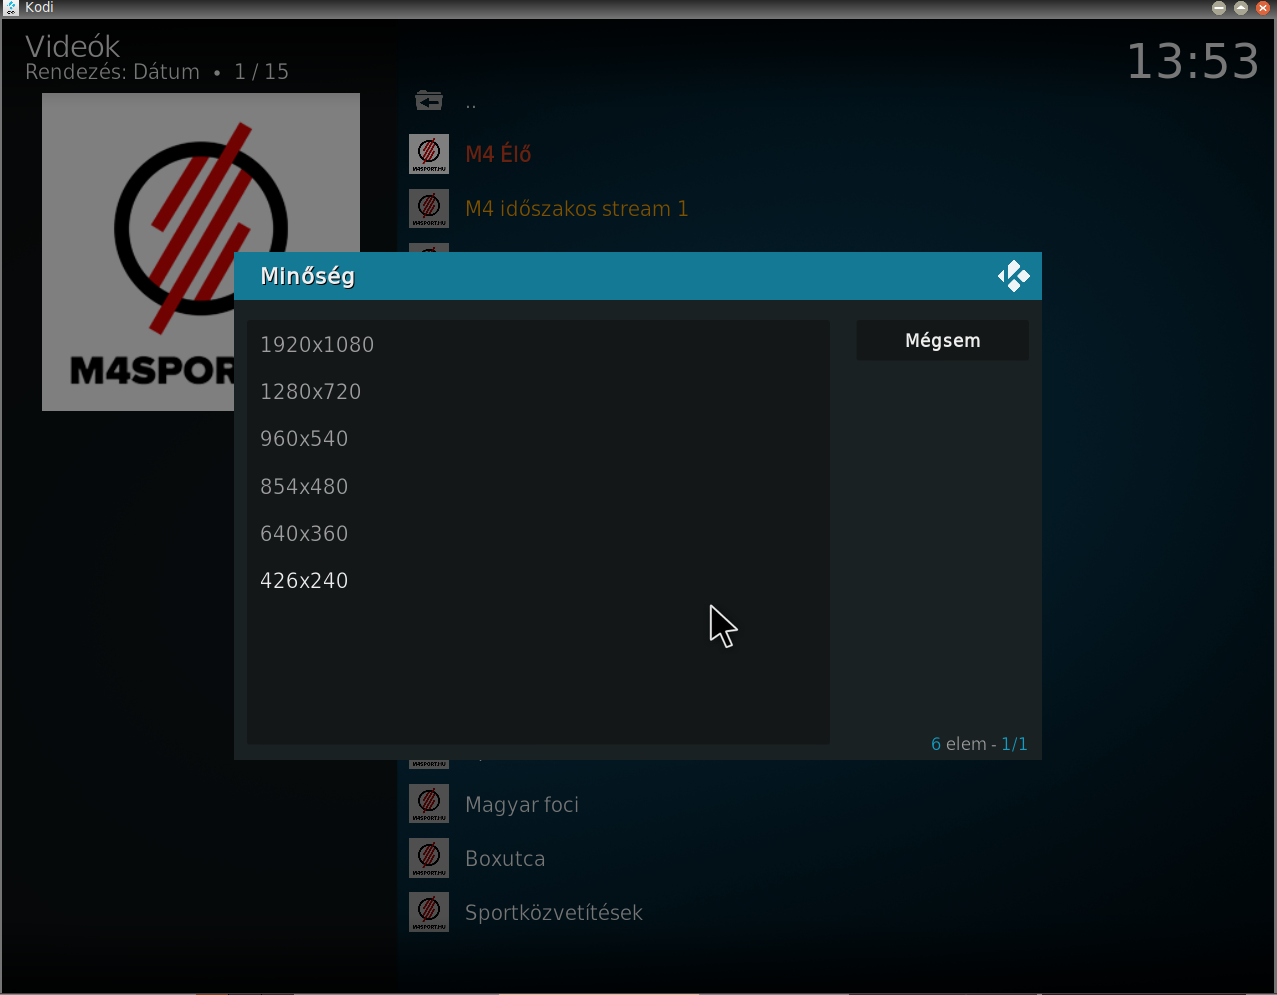Go up using the parent folder icon
1277x995 pixels.
[x=429, y=100]
